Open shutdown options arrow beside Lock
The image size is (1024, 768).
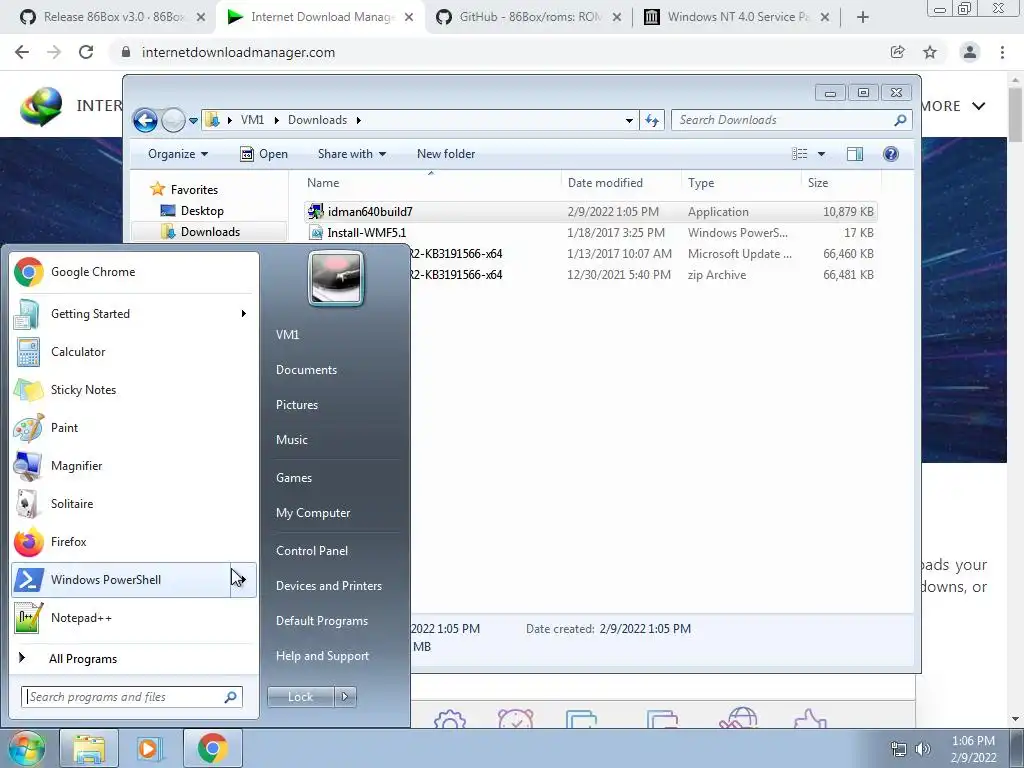[x=345, y=697]
